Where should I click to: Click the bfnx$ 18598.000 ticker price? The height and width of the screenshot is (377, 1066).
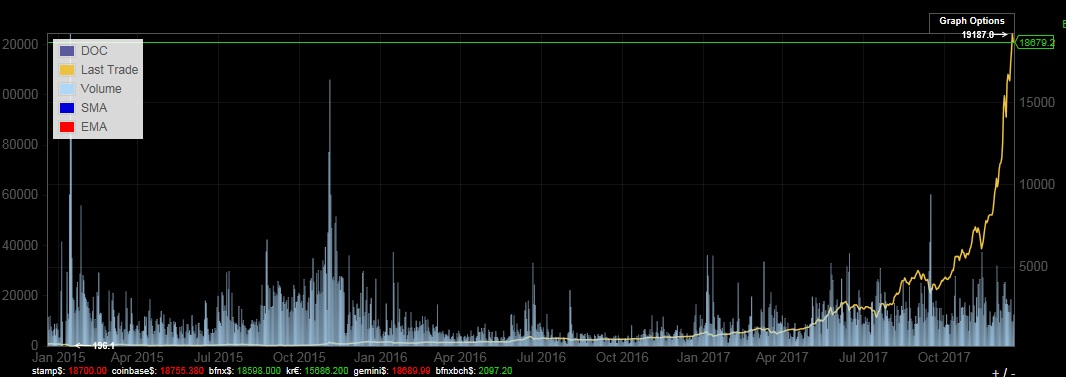click(x=258, y=371)
